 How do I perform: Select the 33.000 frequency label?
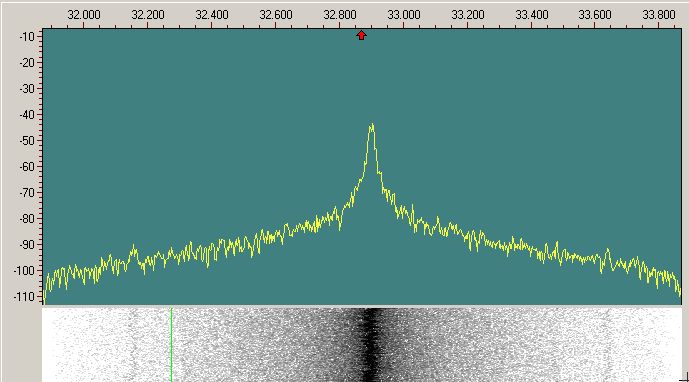403,15
